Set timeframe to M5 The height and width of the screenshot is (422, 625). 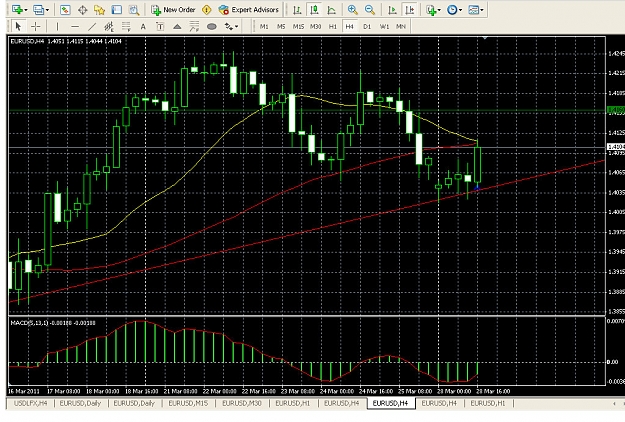[281, 27]
